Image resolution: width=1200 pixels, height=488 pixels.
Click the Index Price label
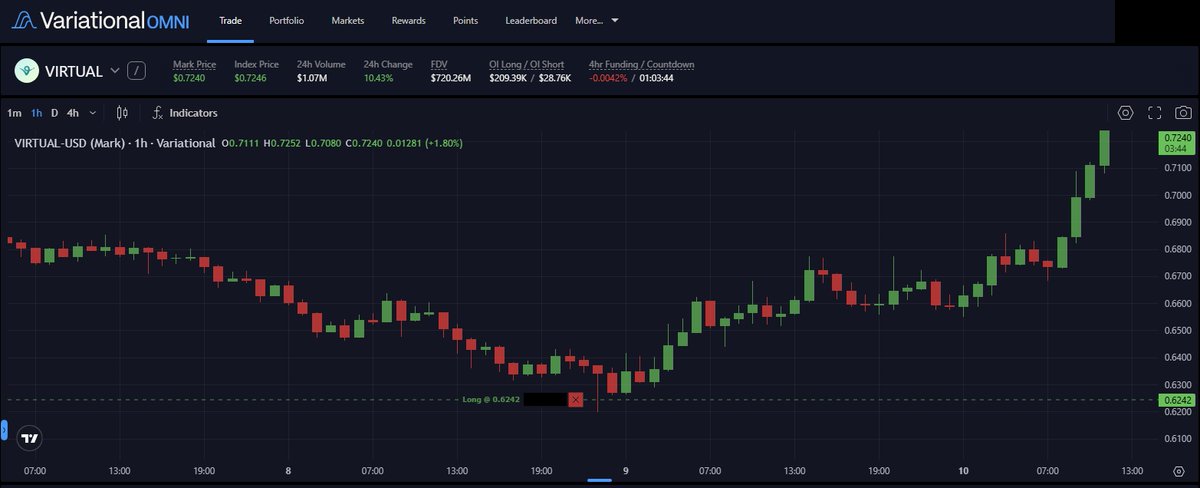pos(255,64)
